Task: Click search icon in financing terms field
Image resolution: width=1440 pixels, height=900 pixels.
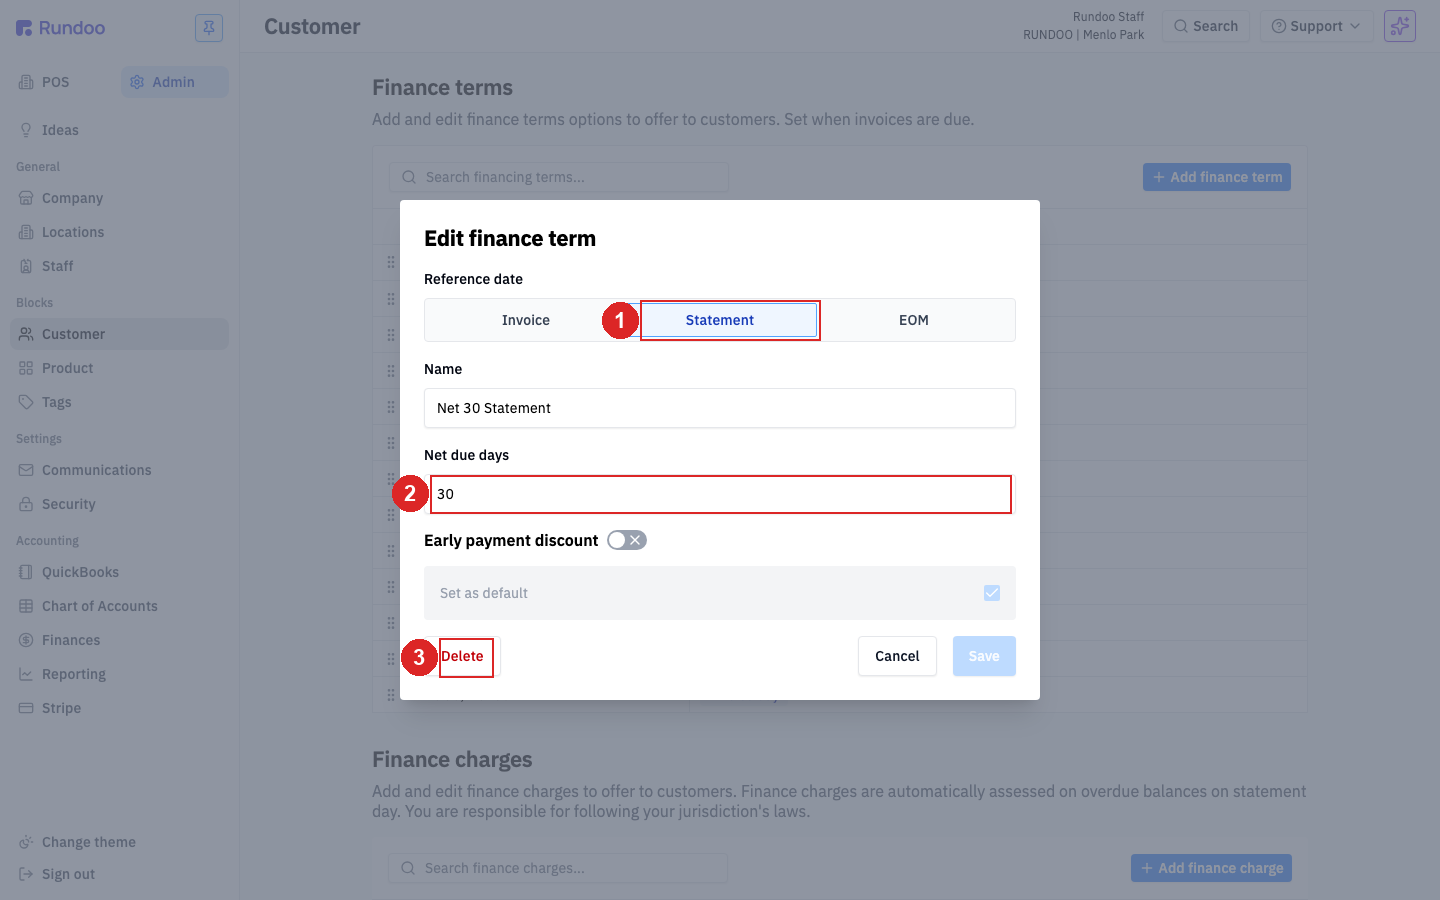Action: tap(409, 177)
